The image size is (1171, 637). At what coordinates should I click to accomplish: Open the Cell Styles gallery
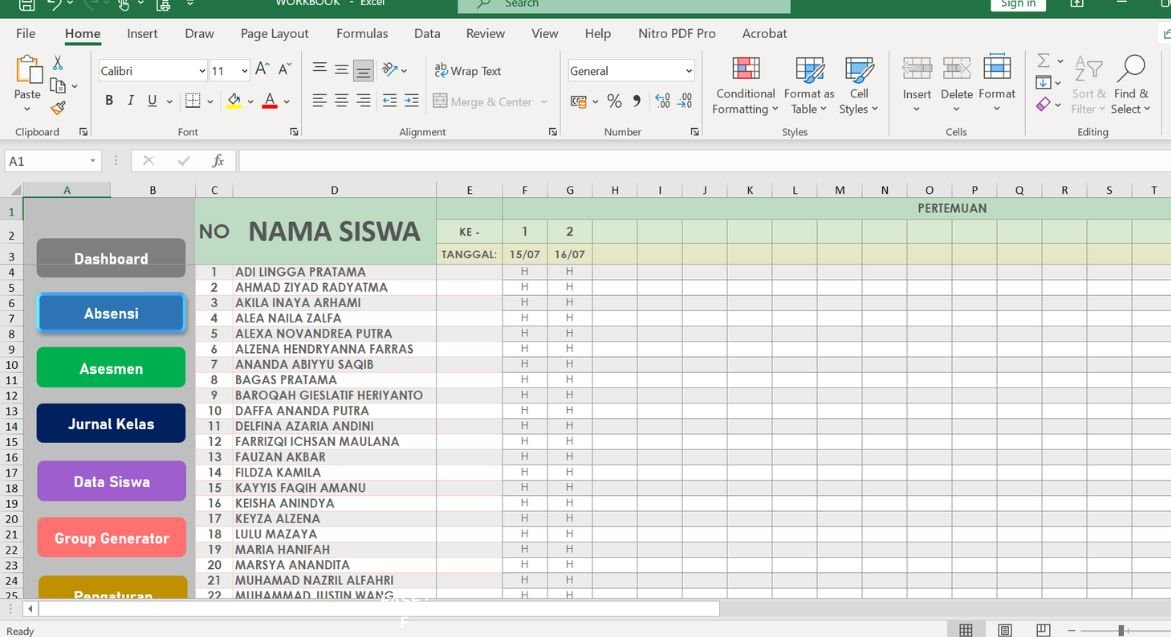point(859,85)
